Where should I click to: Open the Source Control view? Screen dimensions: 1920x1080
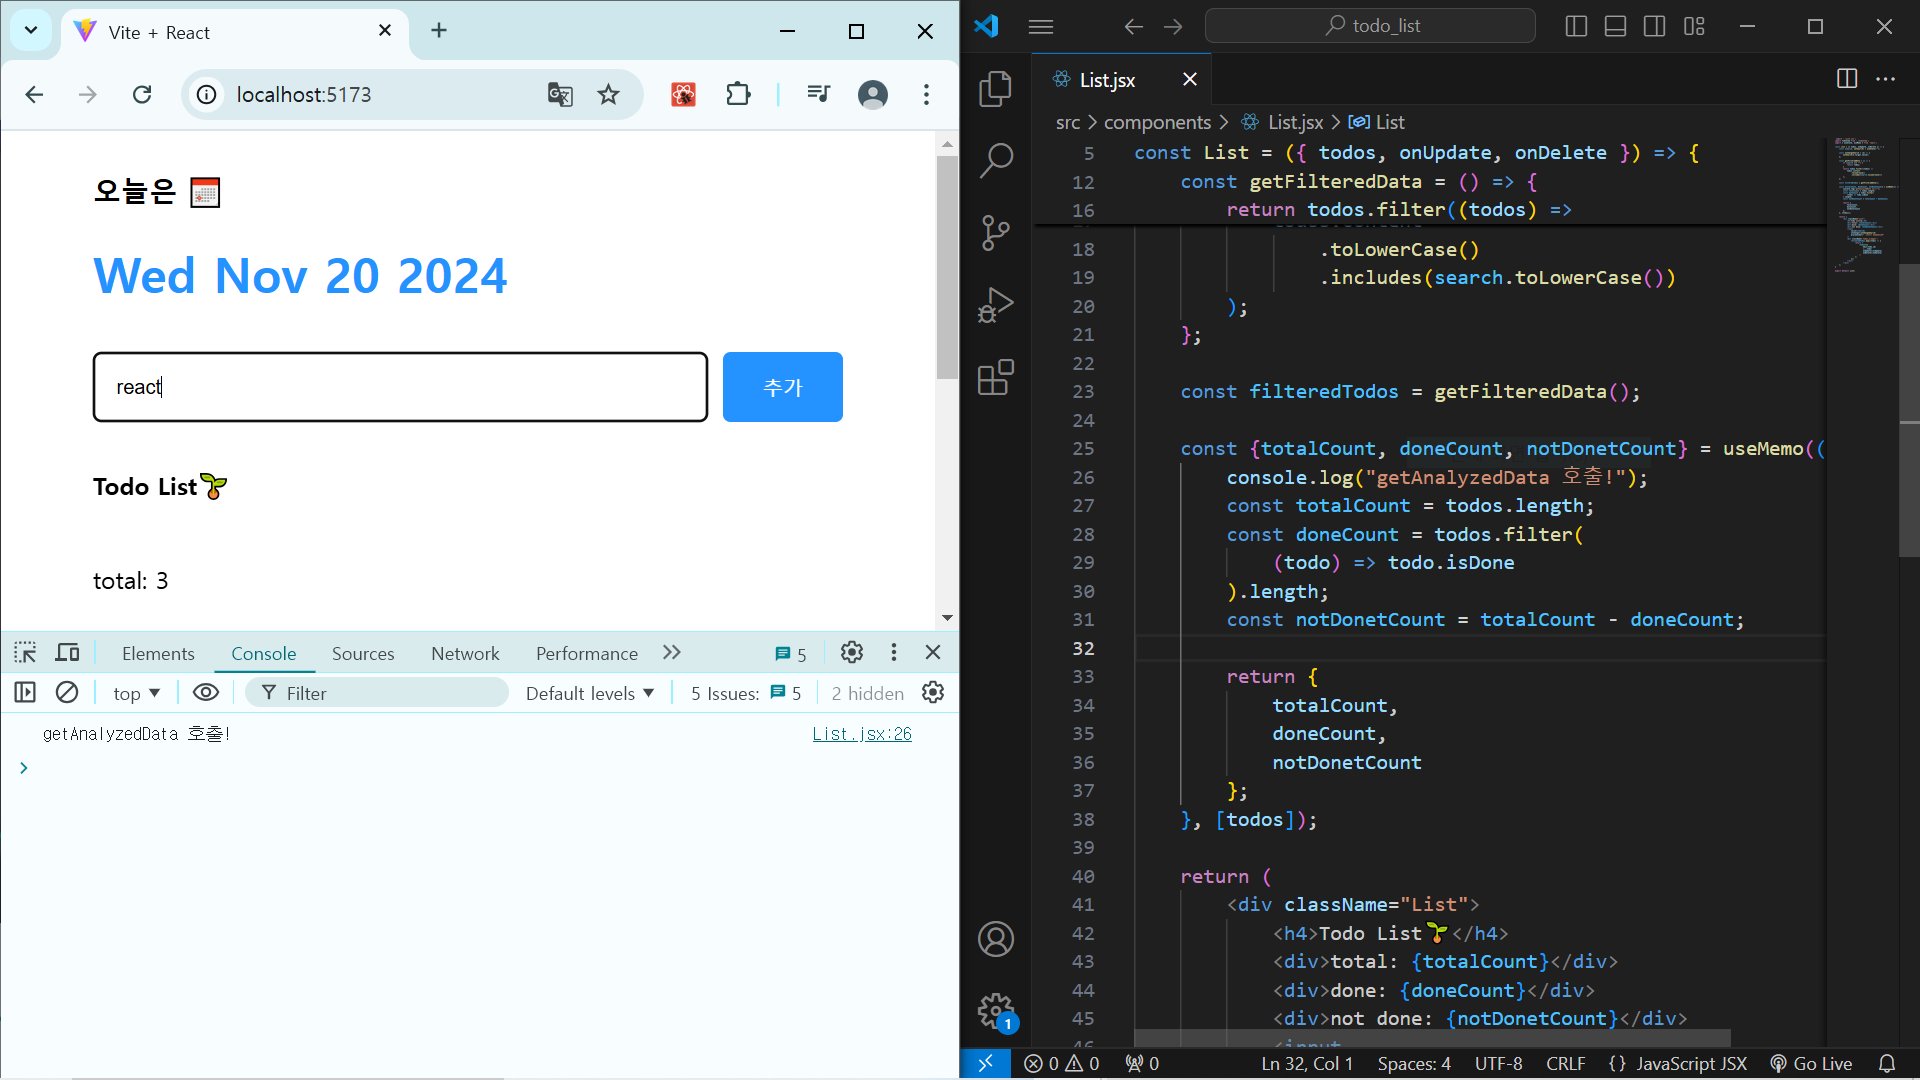coord(995,233)
